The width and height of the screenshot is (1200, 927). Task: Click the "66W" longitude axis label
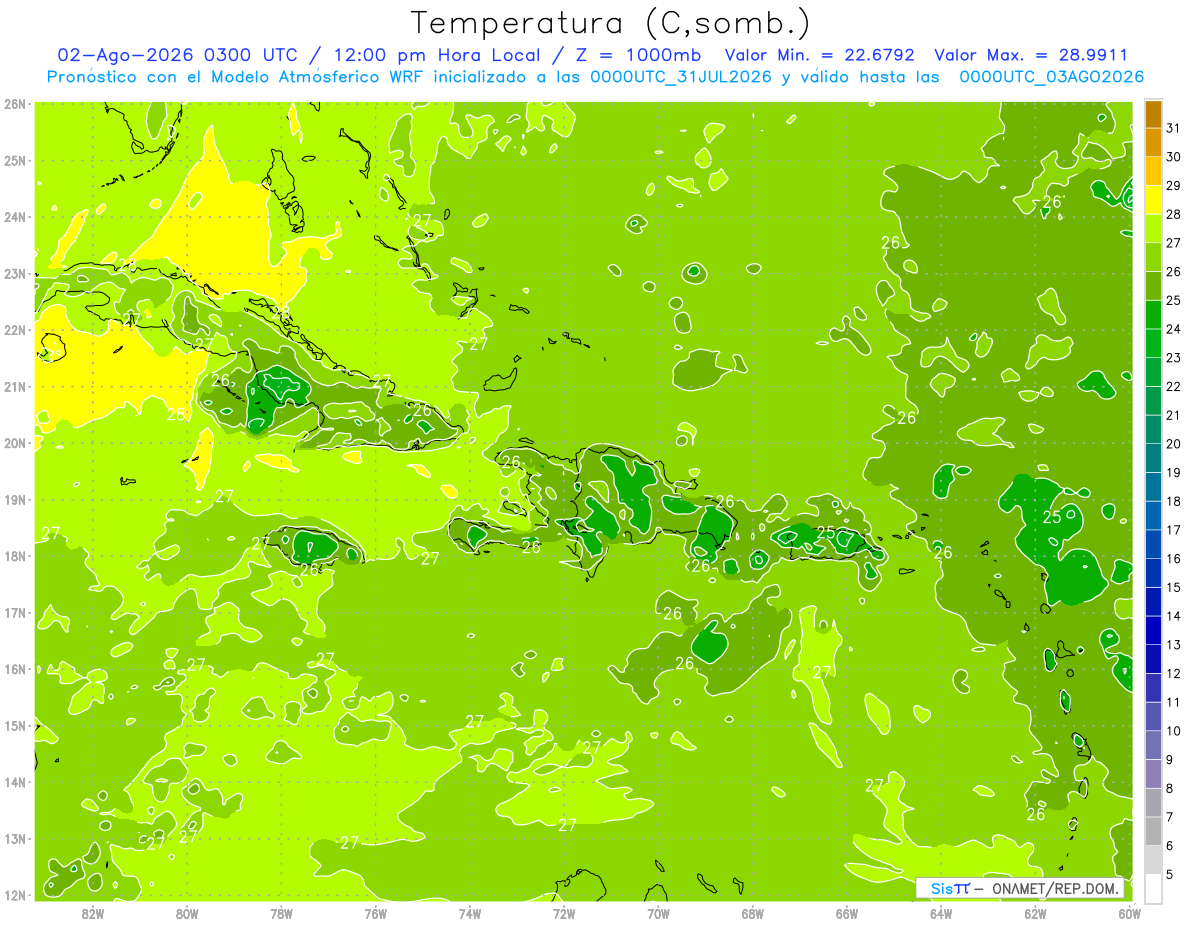pos(847,913)
